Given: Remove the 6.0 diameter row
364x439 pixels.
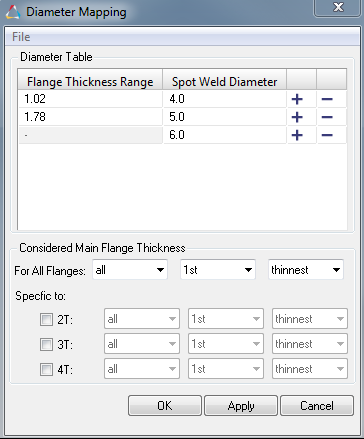Looking at the screenshot, I should (x=327, y=135).
